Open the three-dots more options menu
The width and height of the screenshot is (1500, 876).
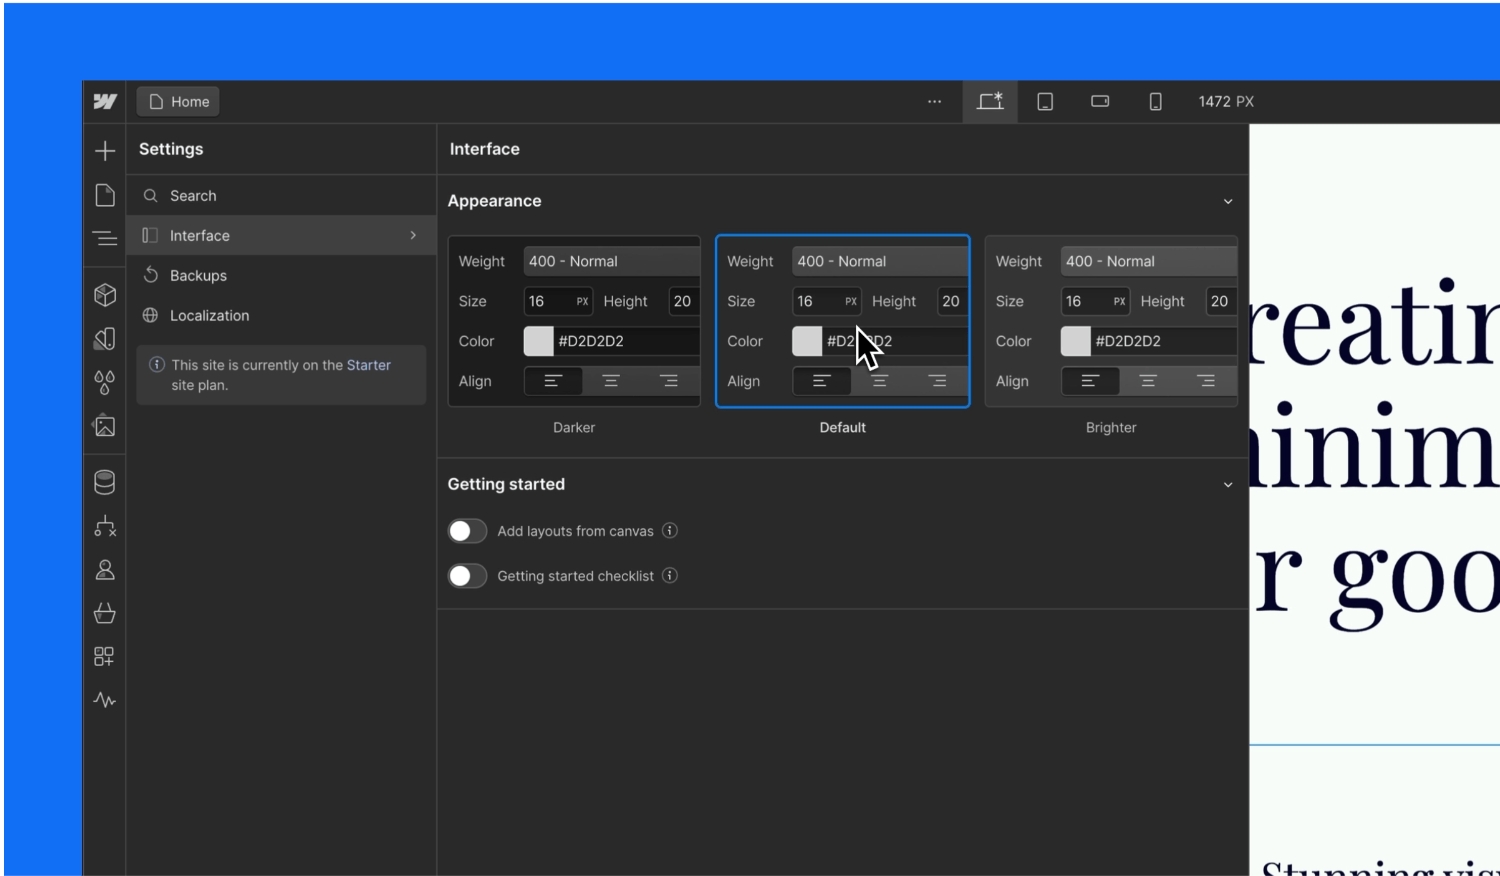pyautogui.click(x=934, y=102)
